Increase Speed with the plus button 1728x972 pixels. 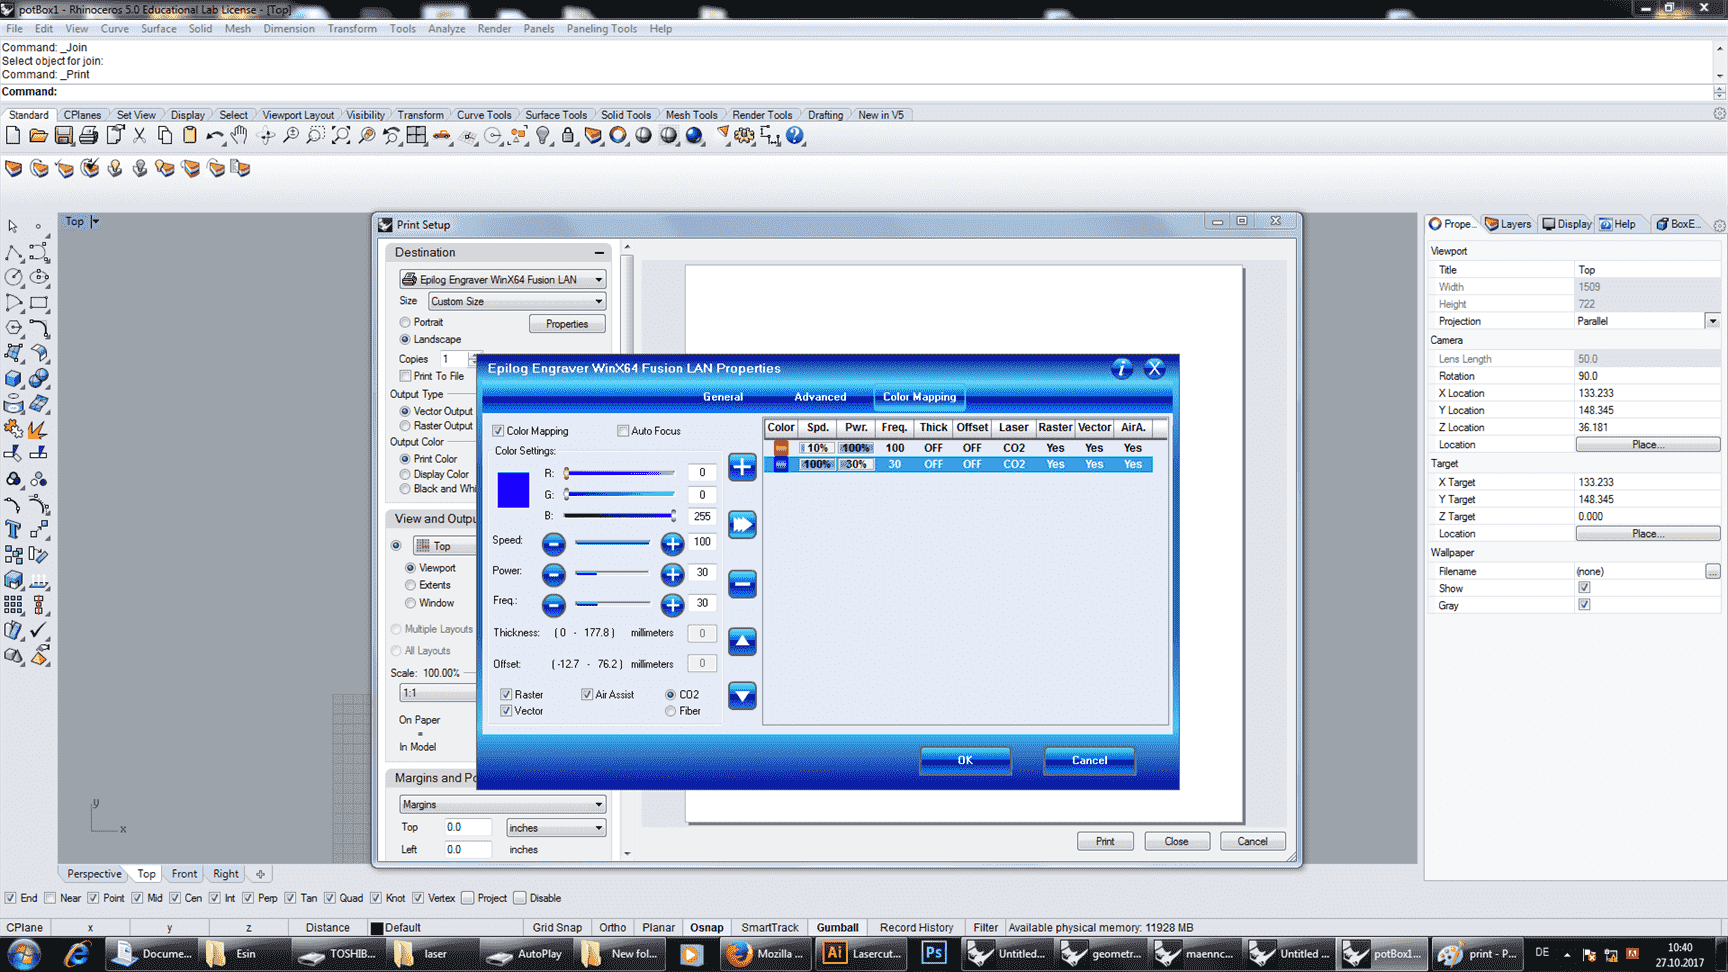[x=672, y=544]
